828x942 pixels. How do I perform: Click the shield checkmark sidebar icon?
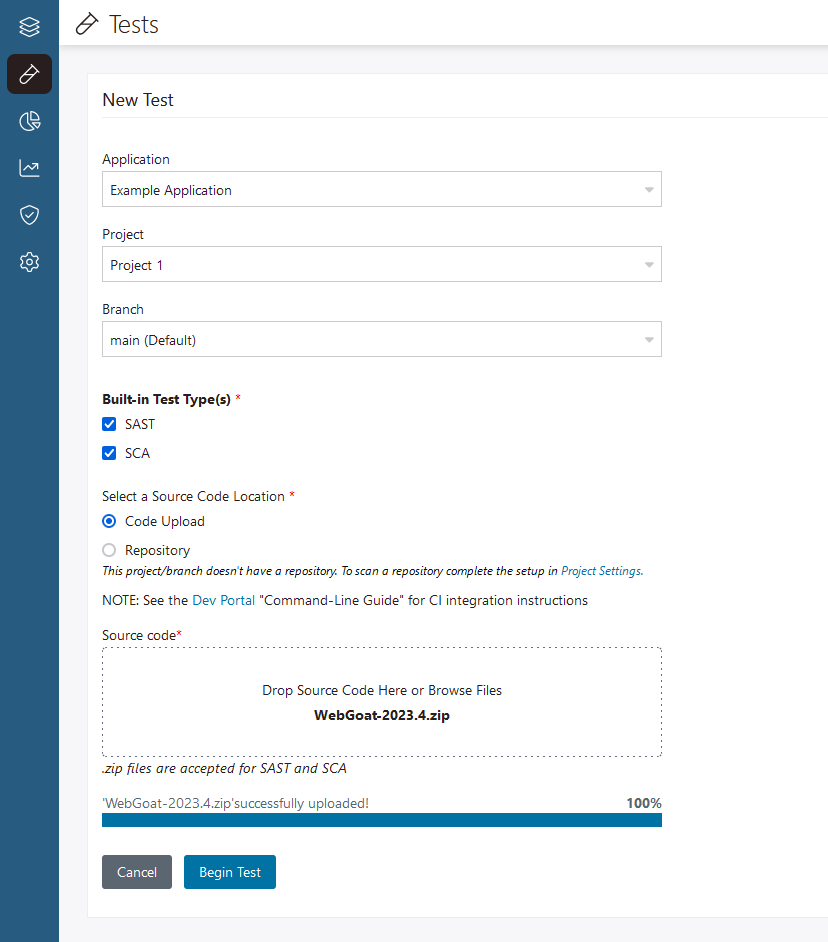click(x=29, y=215)
